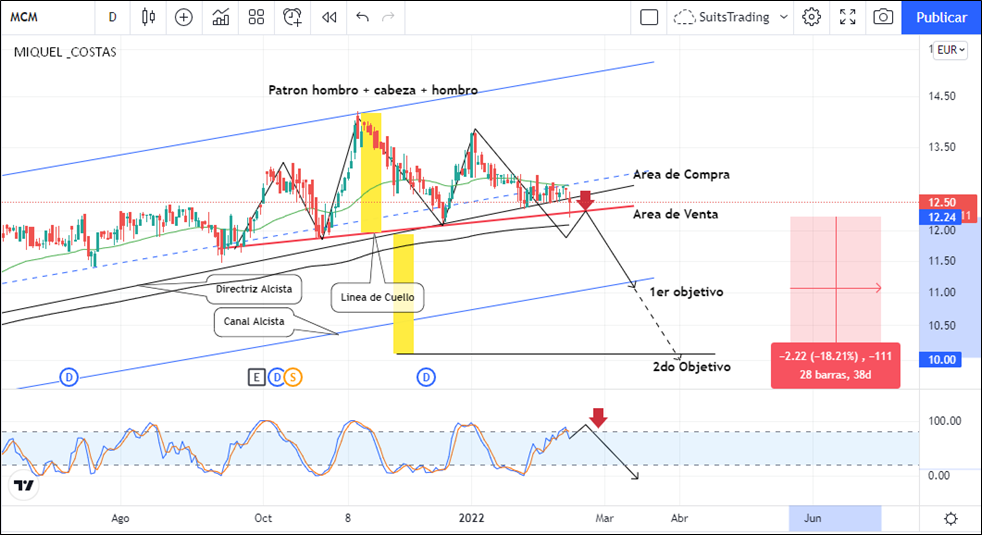Open the indicators and metrics panel

point(222,17)
